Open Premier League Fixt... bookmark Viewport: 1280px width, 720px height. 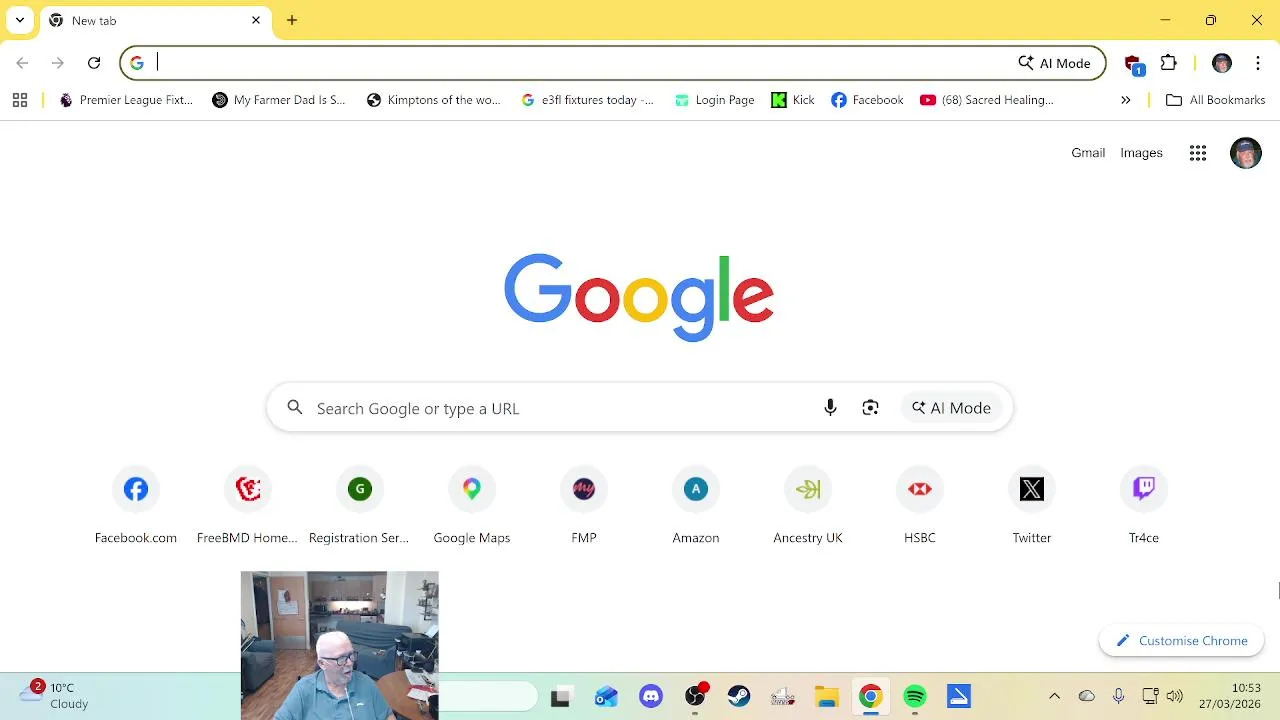(x=126, y=100)
